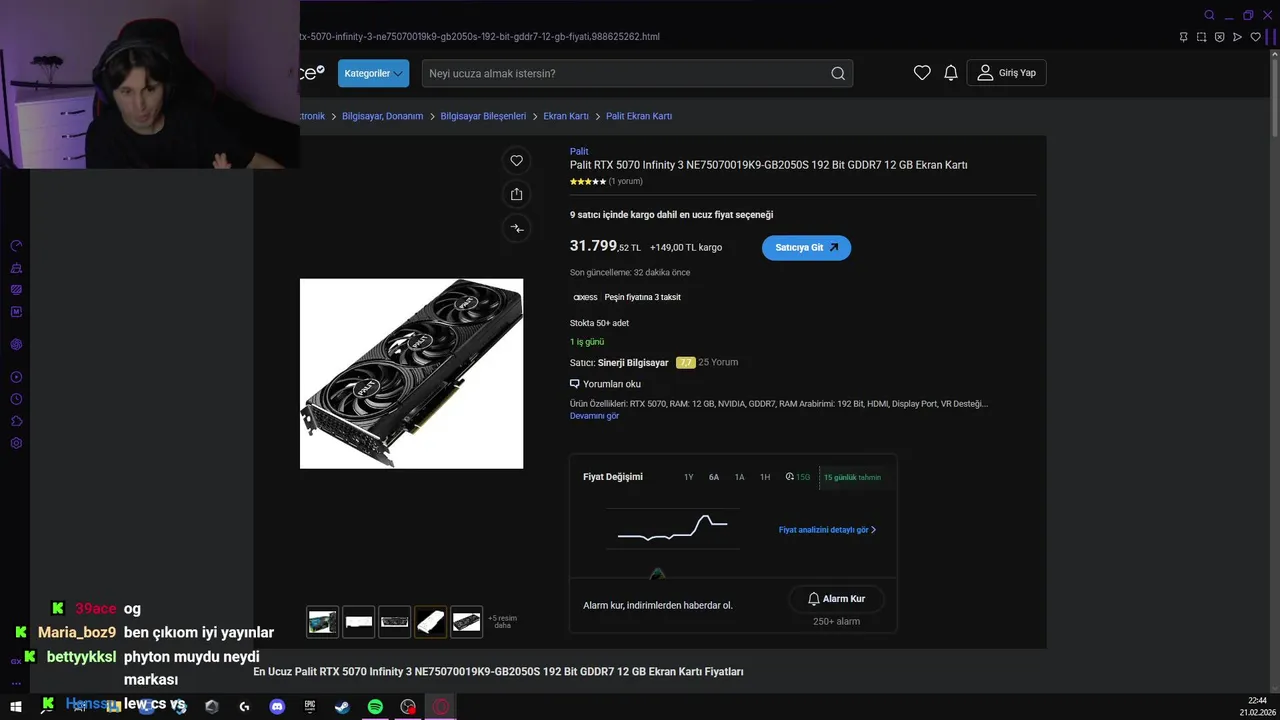Click the Satıcıya Git button
This screenshot has width=1280, height=720.
806,248
